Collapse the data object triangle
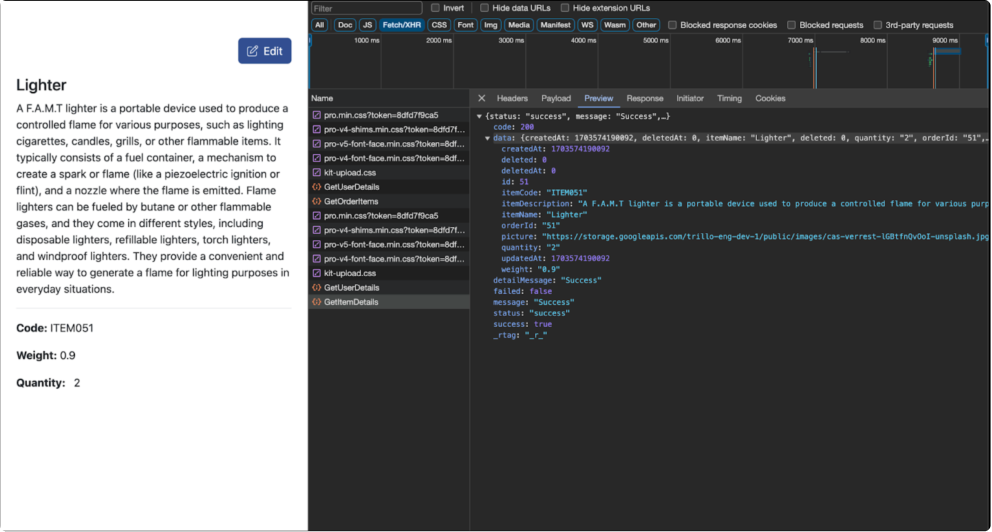The height and width of the screenshot is (532, 992). 487,138
